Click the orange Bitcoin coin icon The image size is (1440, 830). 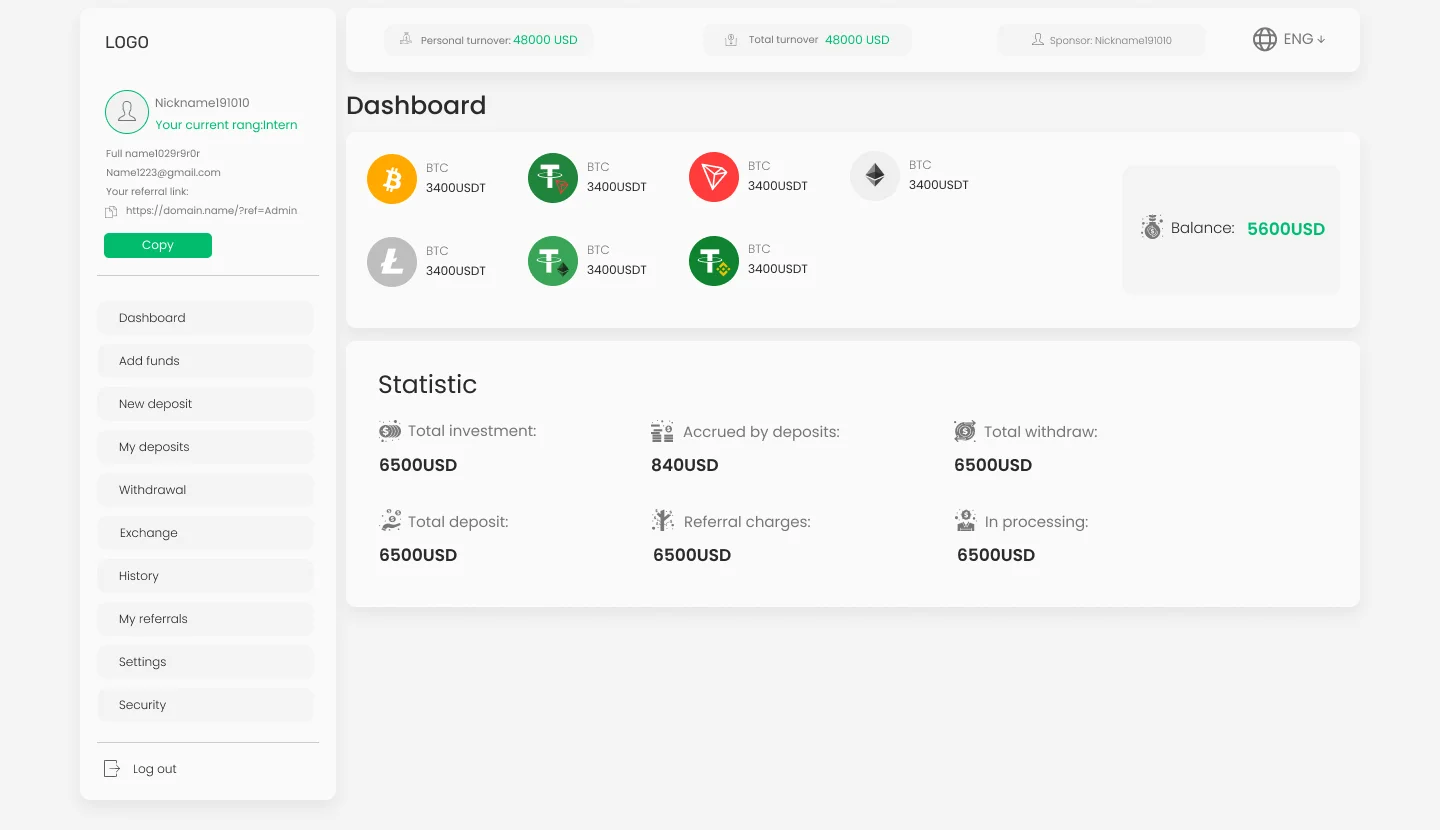click(392, 179)
